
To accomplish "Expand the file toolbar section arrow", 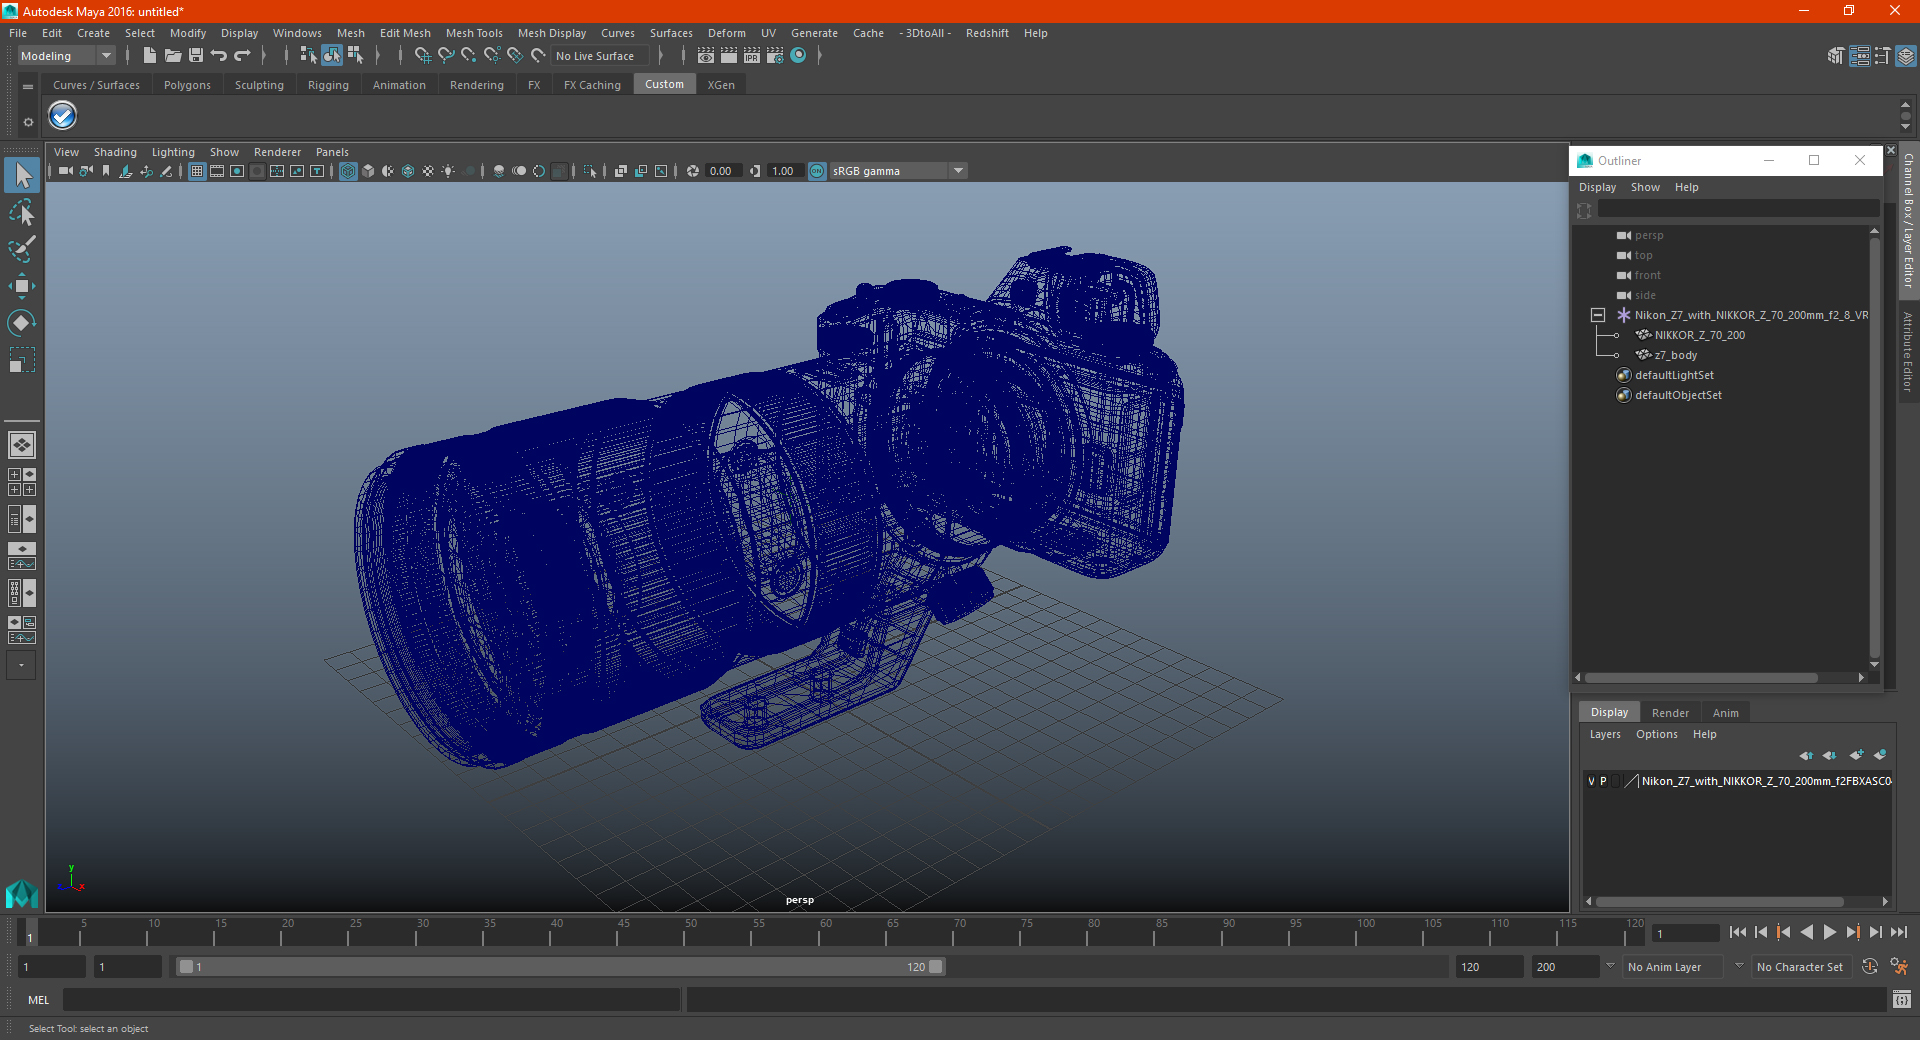I will pos(264,56).
